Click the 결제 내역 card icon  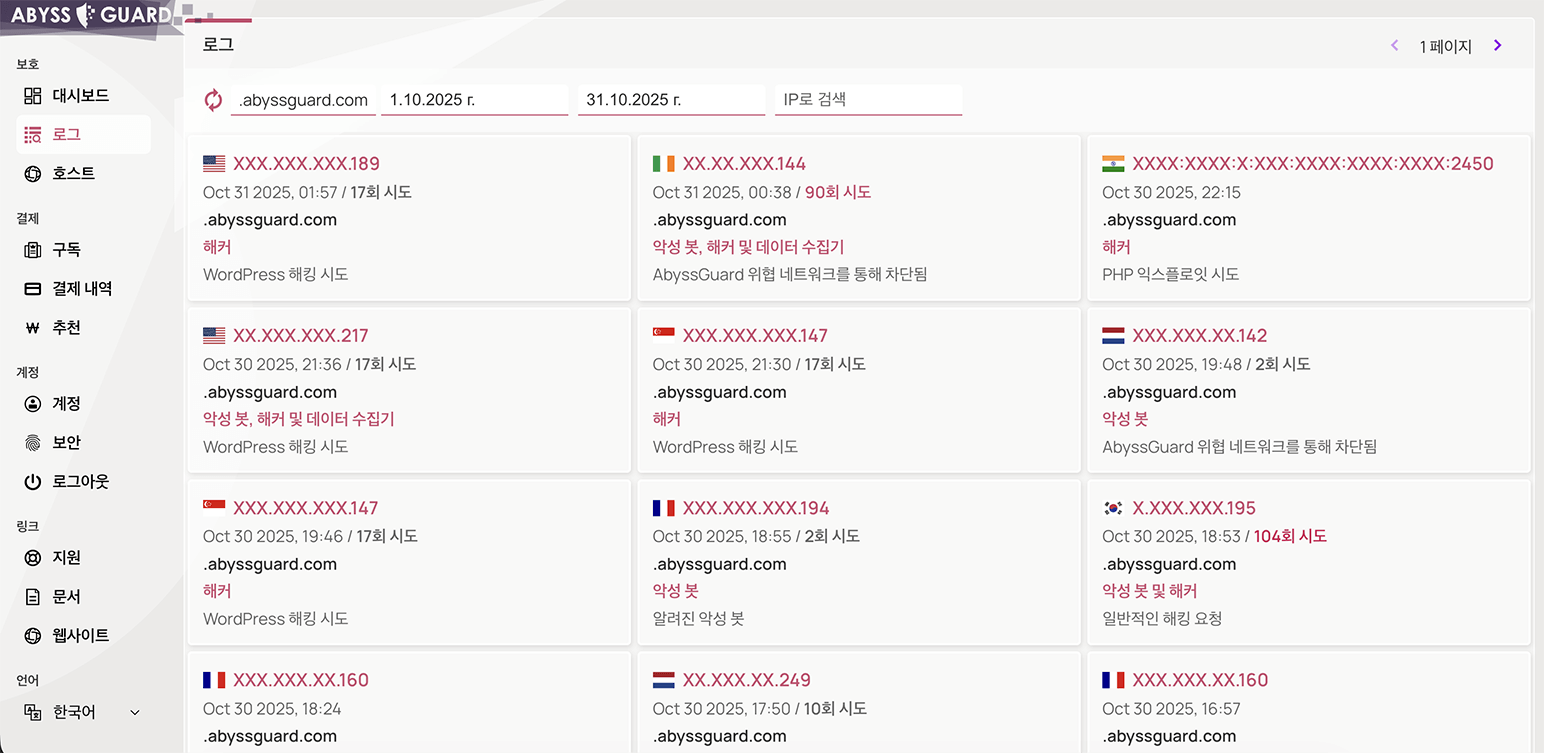[33, 289]
